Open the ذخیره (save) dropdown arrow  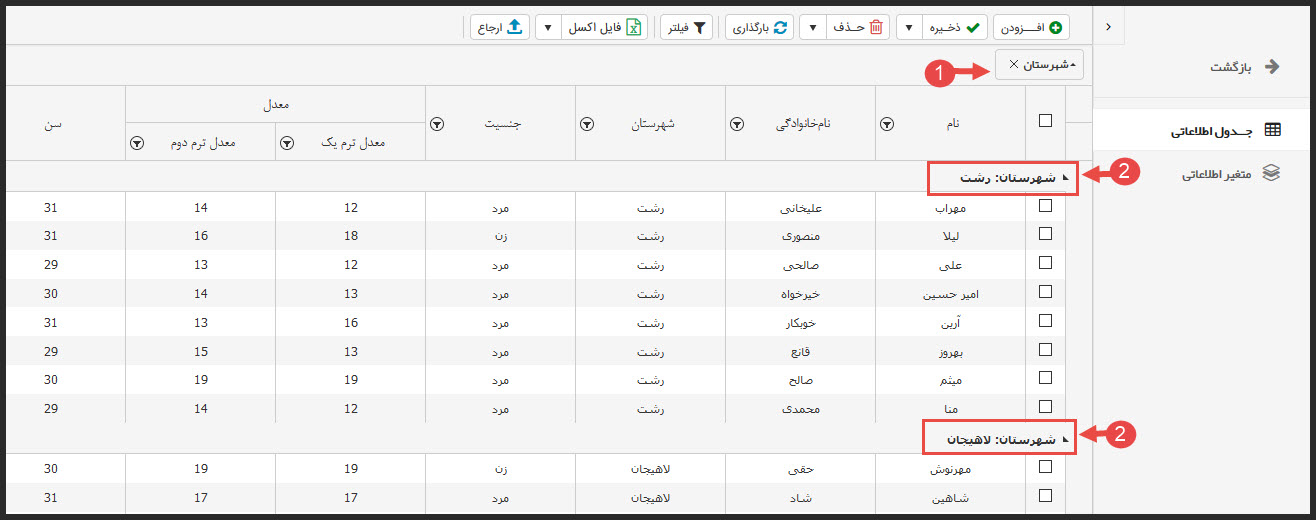908,27
